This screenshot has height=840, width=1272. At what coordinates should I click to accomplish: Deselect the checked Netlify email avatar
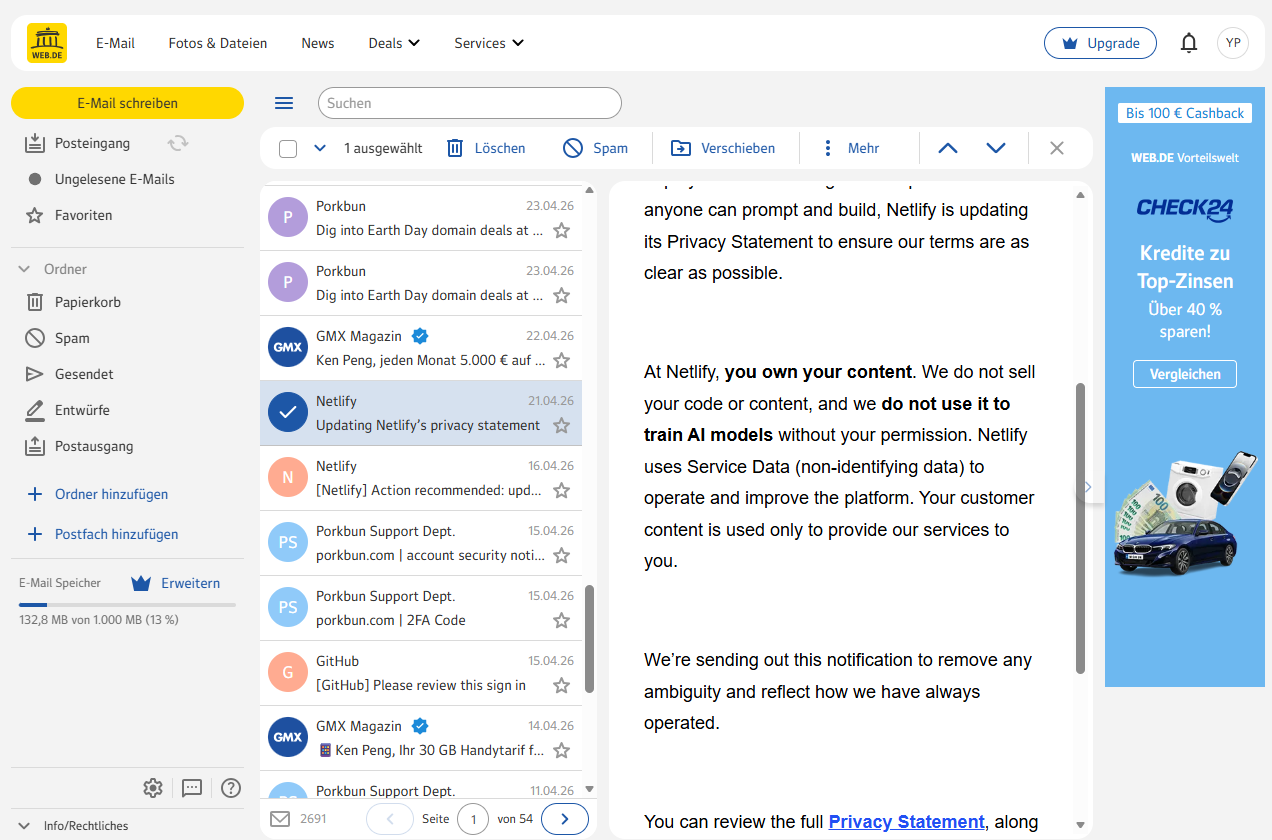(288, 412)
